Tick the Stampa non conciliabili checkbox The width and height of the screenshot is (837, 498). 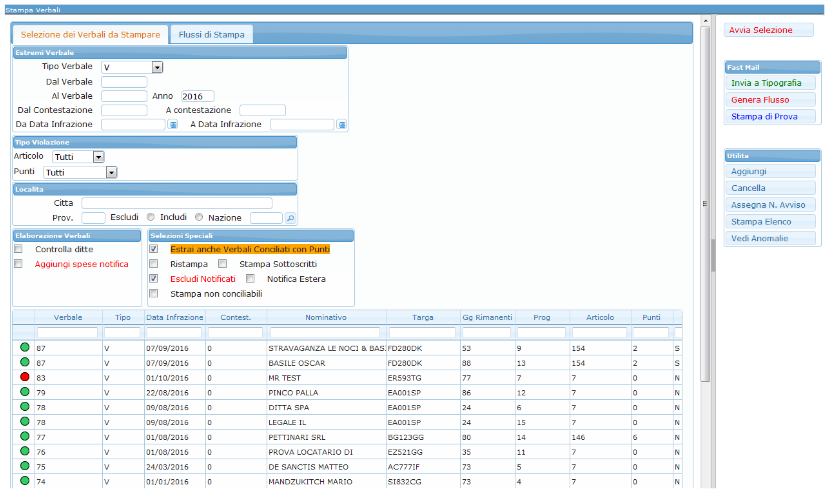154,294
